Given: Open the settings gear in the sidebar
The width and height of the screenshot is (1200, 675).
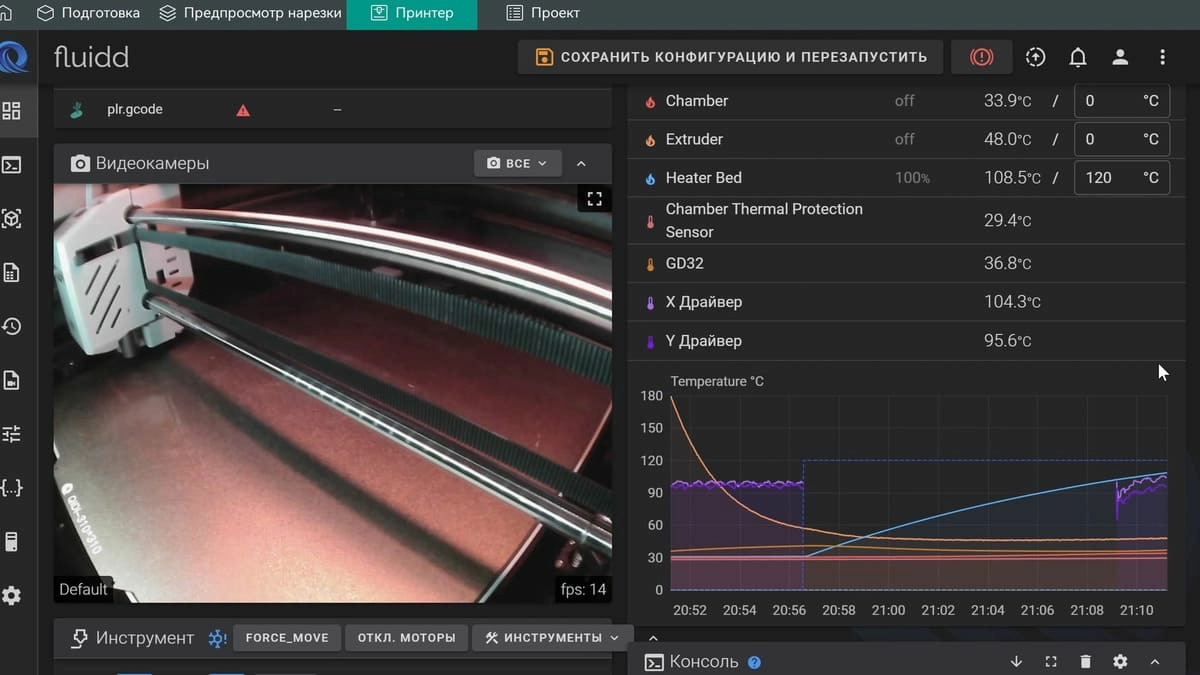Looking at the screenshot, I should click(x=12, y=596).
